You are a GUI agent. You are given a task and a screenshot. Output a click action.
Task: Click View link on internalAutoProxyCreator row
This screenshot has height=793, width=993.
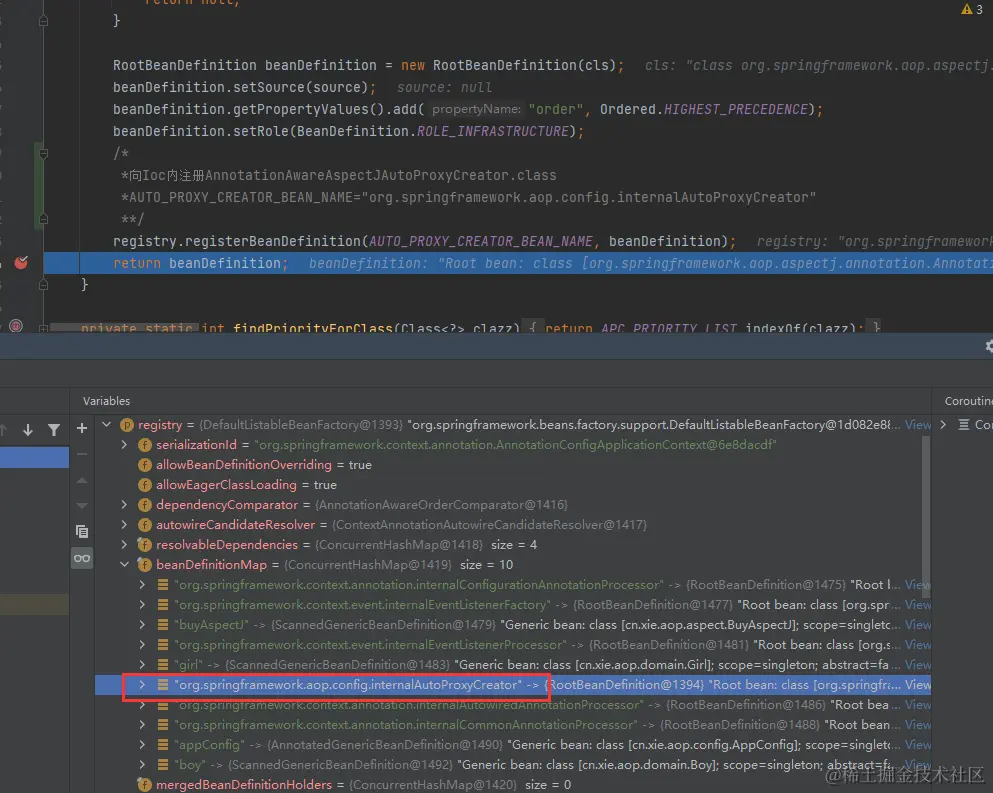918,685
